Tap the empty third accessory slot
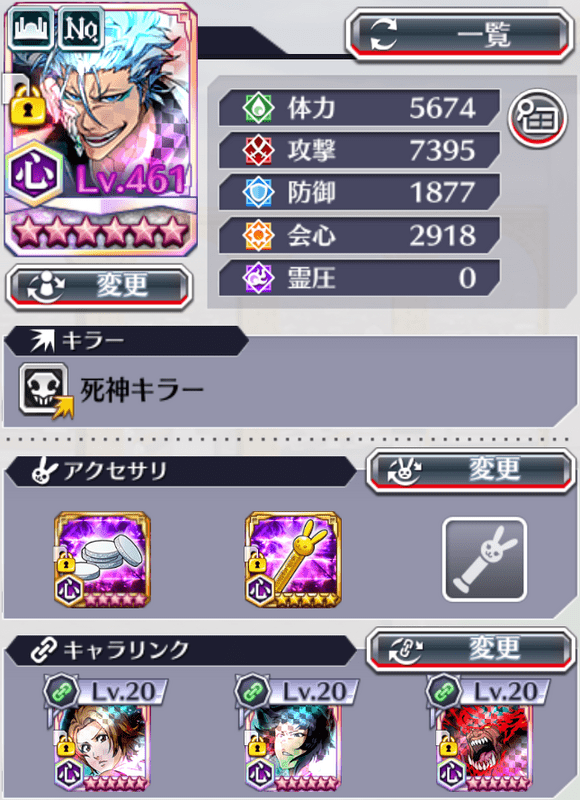 (484, 560)
